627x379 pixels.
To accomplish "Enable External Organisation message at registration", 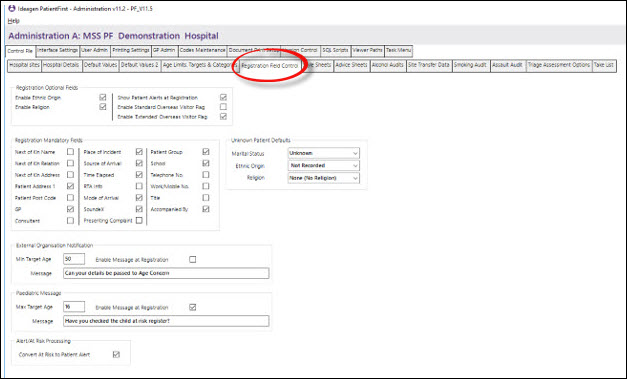I will click(192, 259).
